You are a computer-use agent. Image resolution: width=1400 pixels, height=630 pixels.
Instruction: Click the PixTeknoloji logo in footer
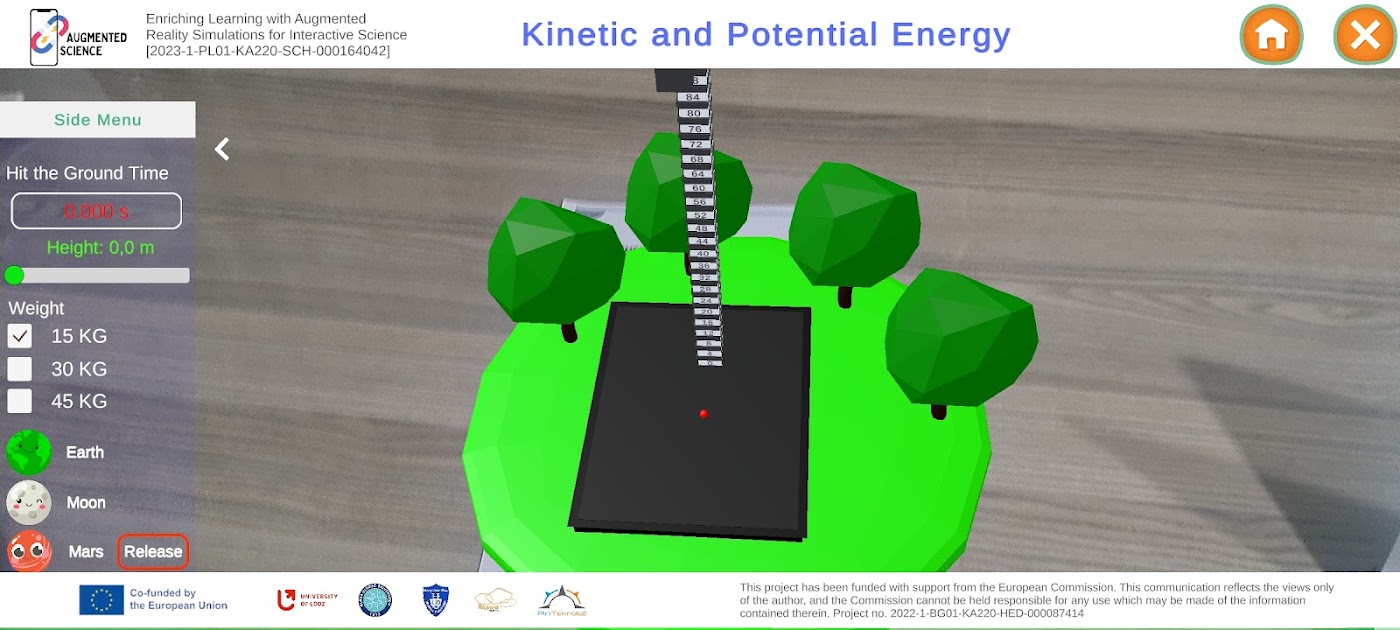pos(561,599)
